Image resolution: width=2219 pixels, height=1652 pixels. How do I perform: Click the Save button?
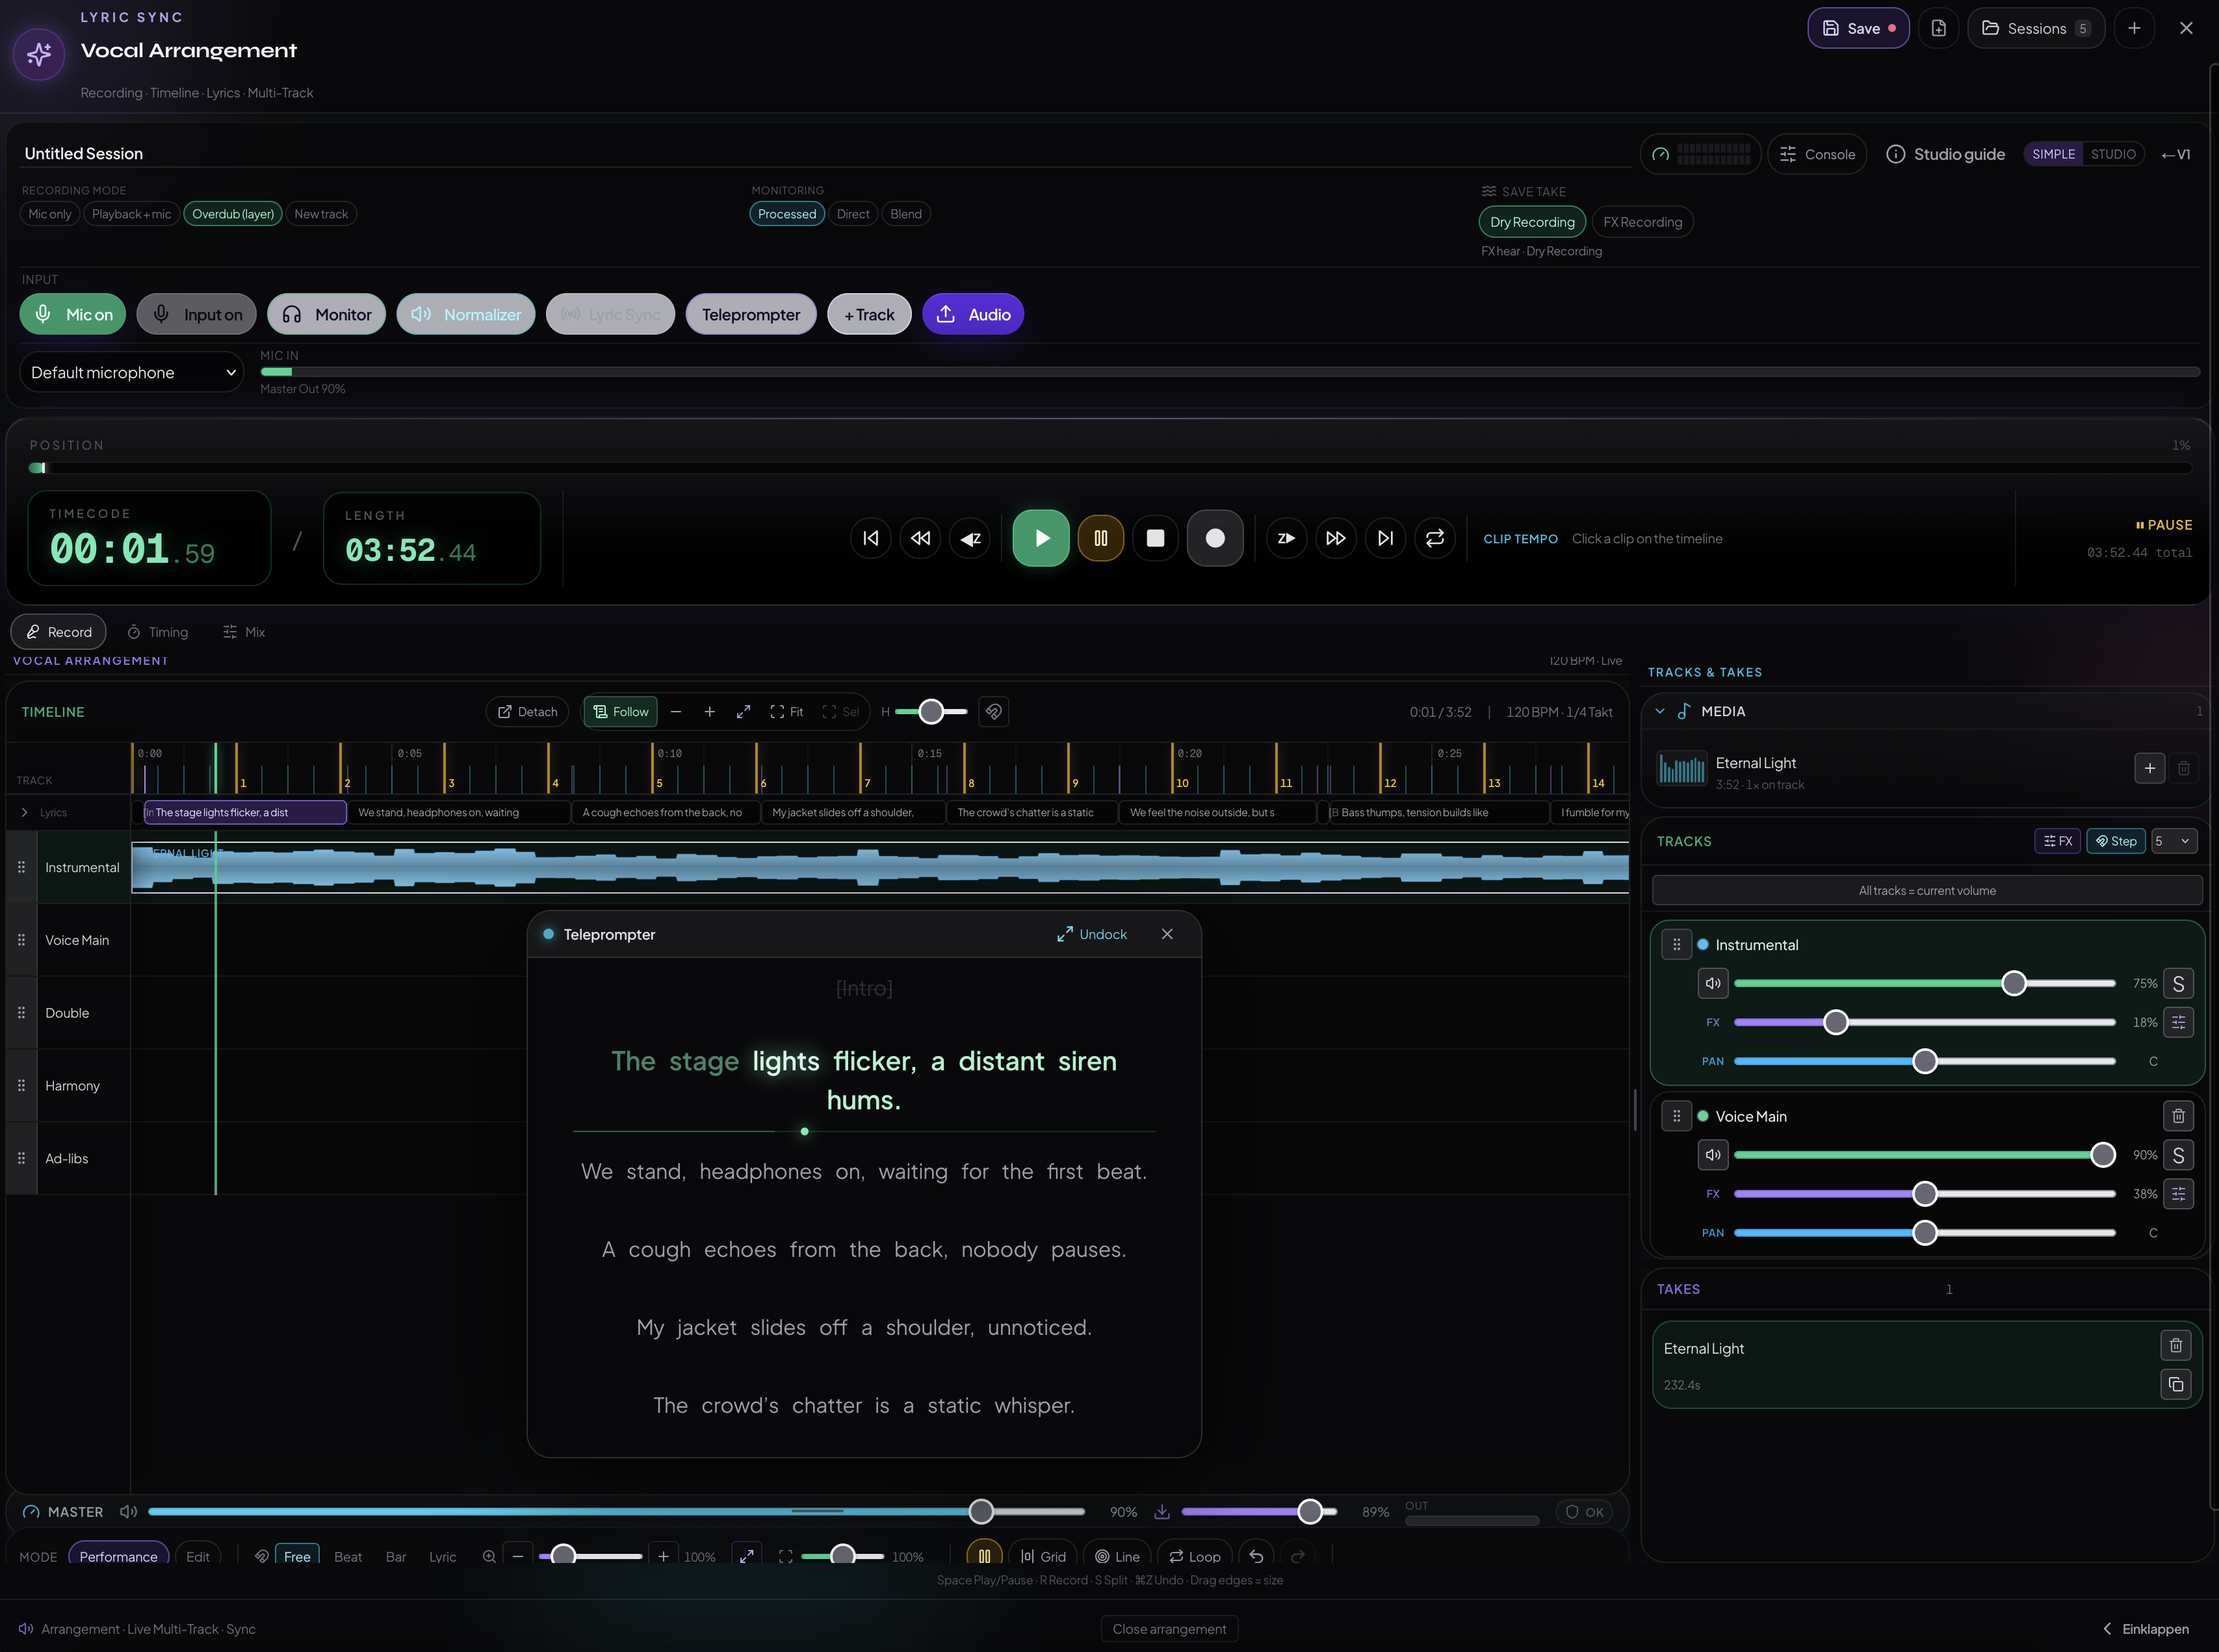1858,28
